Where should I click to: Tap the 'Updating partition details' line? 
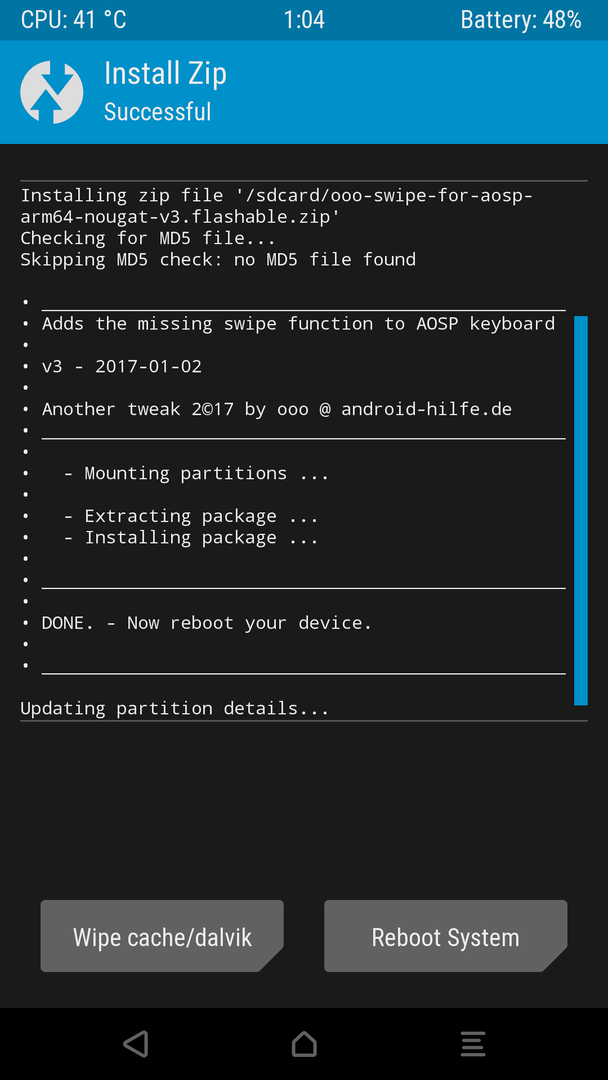click(x=175, y=708)
